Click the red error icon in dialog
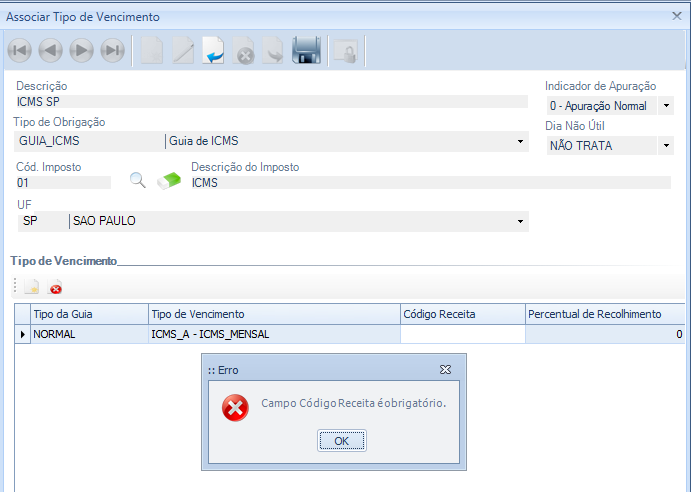 click(x=235, y=408)
